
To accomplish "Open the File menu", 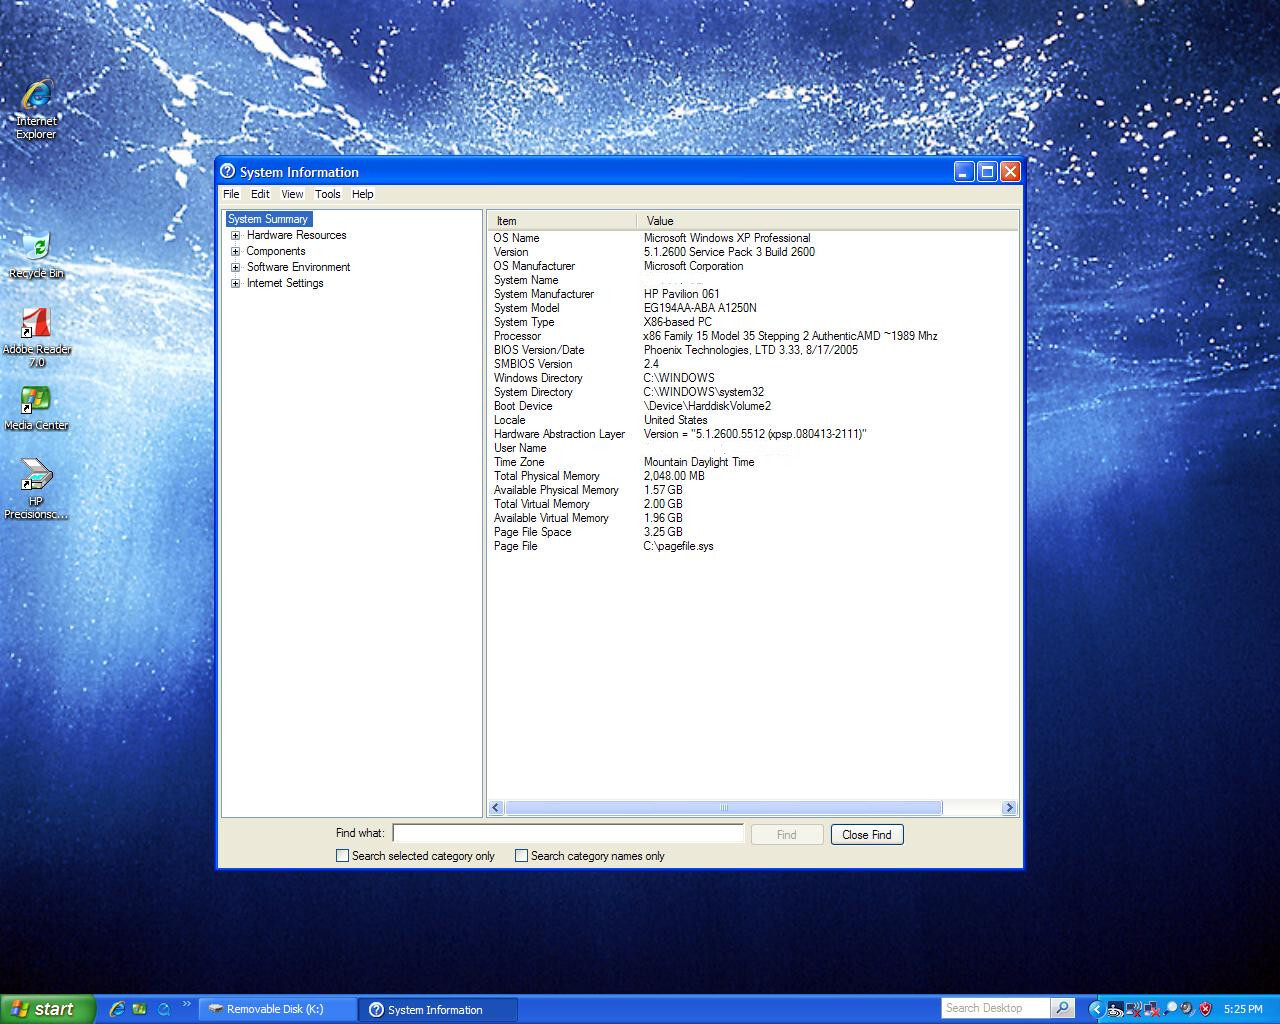I will (x=231, y=194).
